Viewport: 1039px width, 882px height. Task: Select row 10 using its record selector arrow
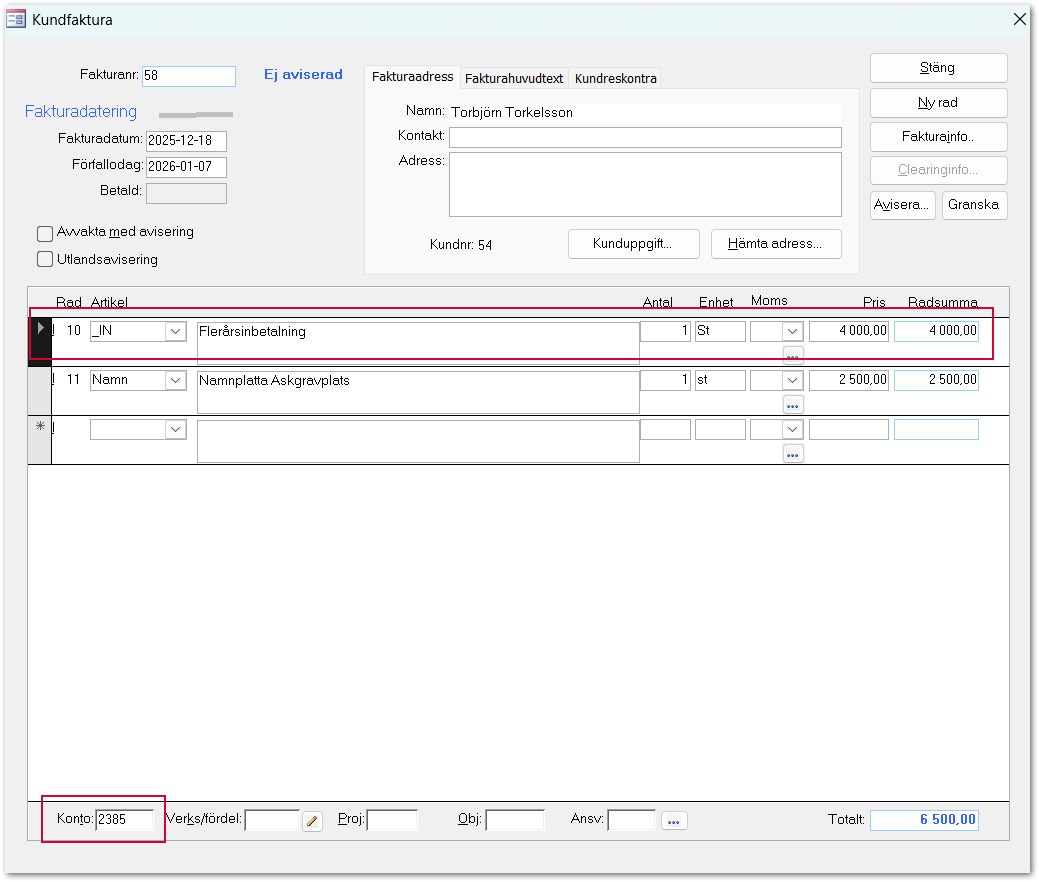(40, 328)
